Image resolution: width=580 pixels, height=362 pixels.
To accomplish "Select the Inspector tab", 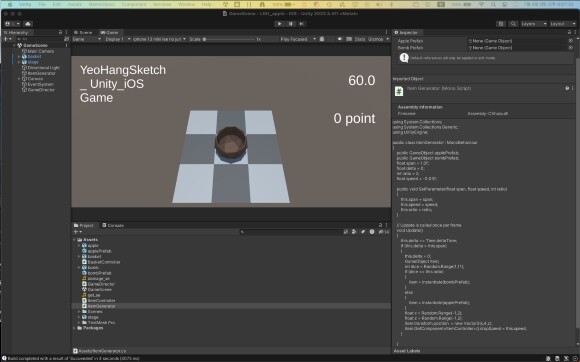I will (407, 33).
